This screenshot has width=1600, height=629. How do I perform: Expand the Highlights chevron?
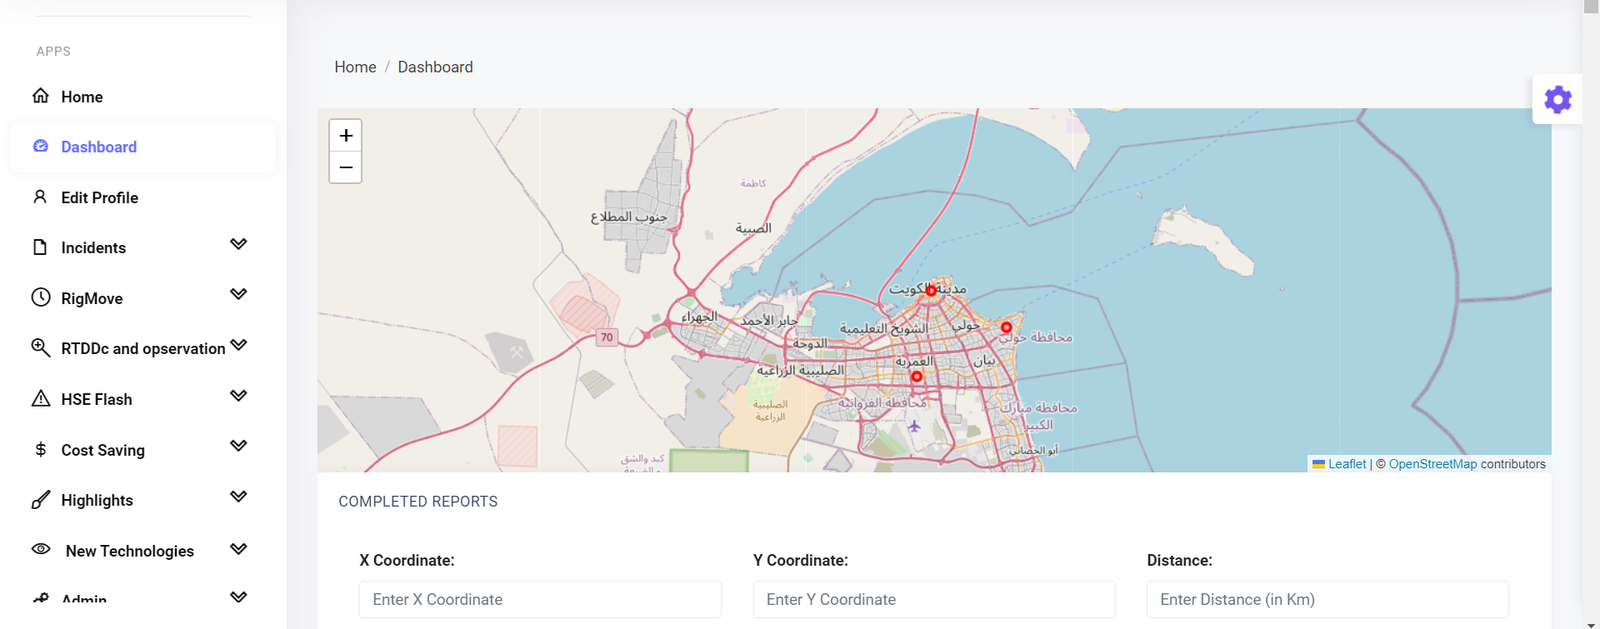(x=238, y=496)
